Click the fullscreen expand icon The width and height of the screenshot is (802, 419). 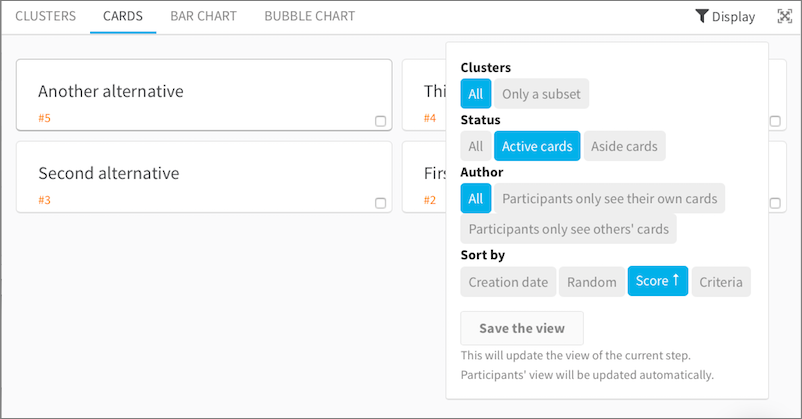[x=785, y=16]
